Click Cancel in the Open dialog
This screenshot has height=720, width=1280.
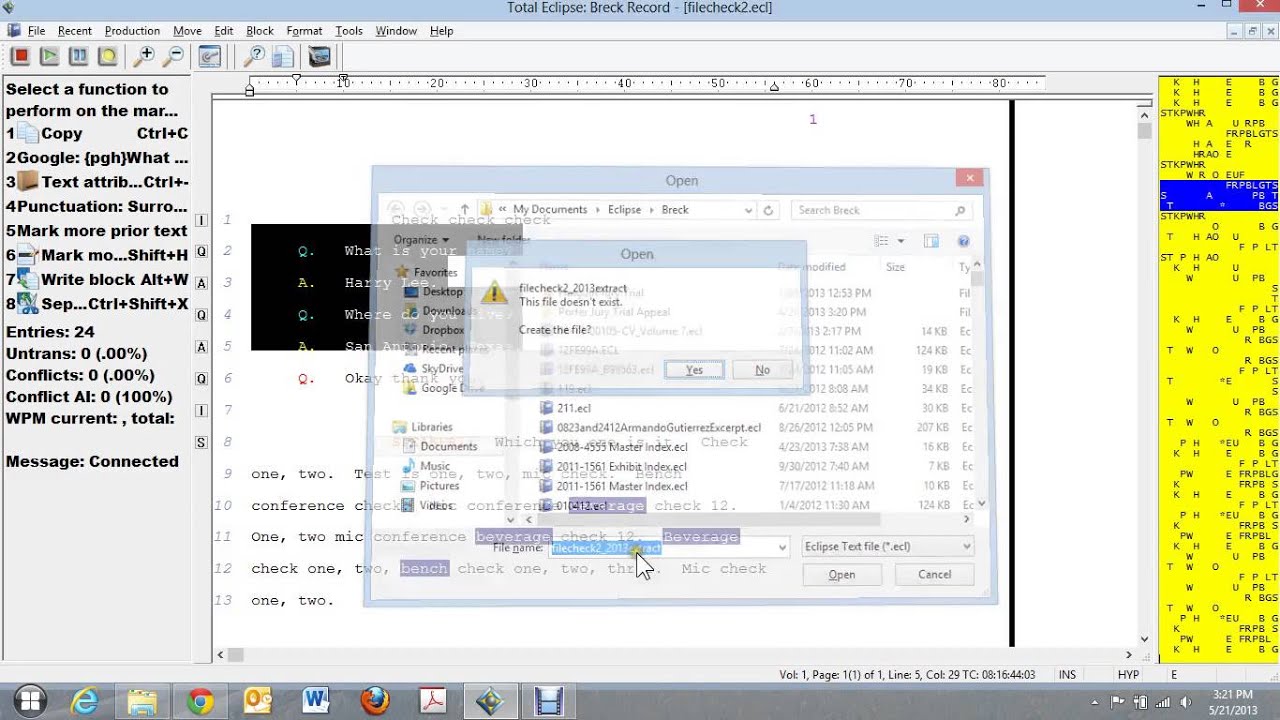click(935, 574)
